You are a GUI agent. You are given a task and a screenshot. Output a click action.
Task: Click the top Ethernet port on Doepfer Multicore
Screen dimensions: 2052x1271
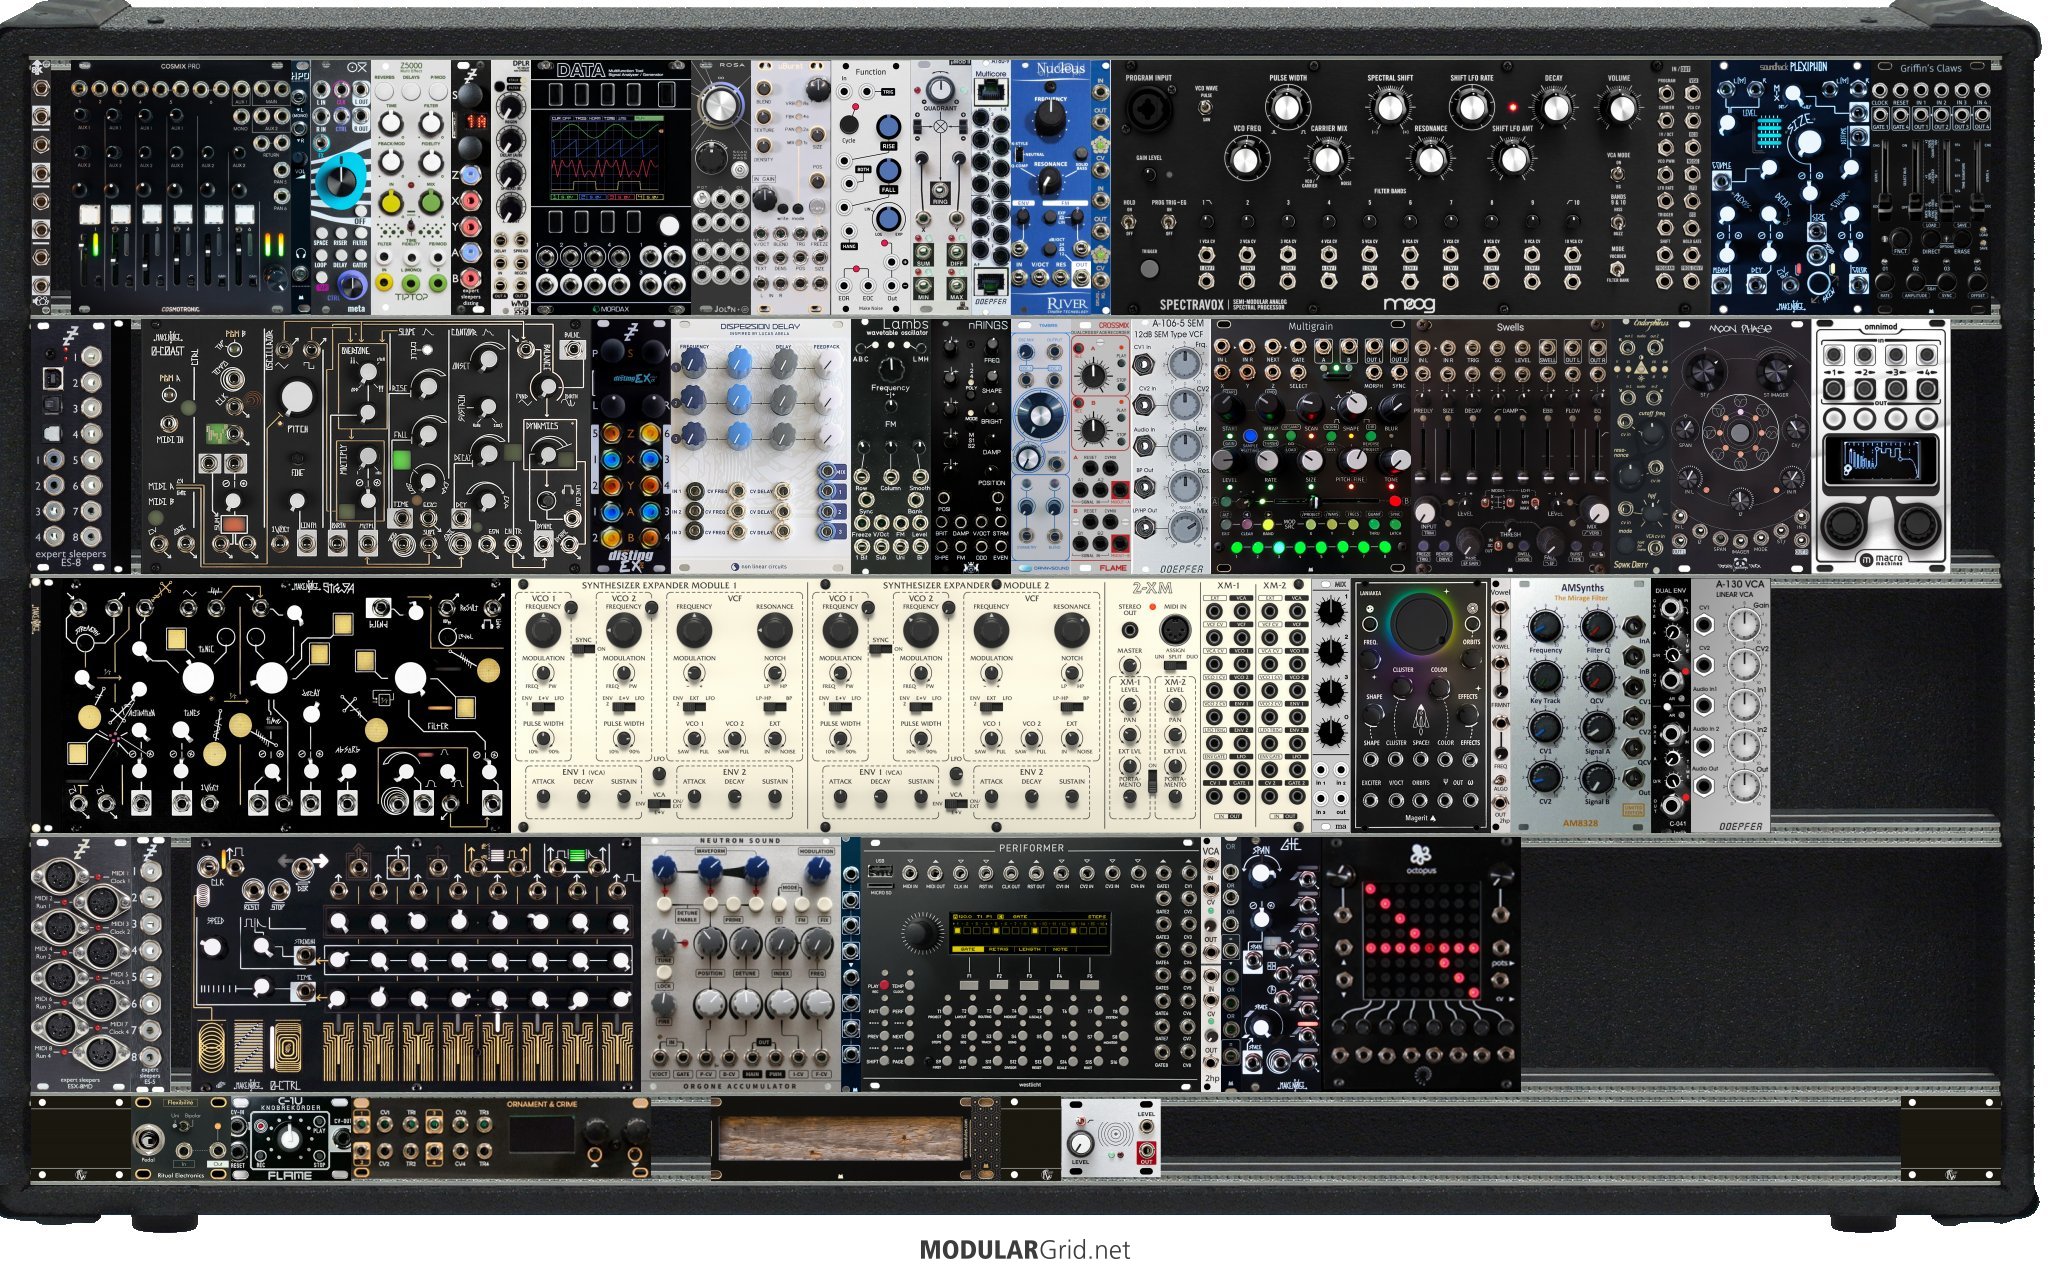(991, 91)
